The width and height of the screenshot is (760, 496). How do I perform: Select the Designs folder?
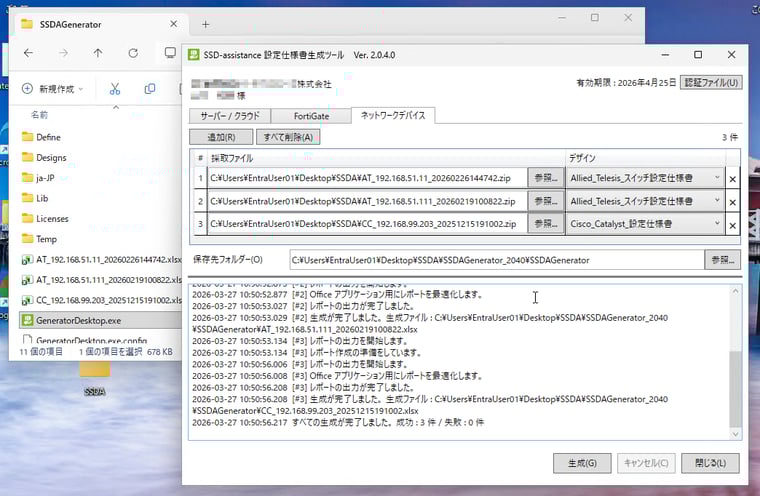click(x=44, y=158)
